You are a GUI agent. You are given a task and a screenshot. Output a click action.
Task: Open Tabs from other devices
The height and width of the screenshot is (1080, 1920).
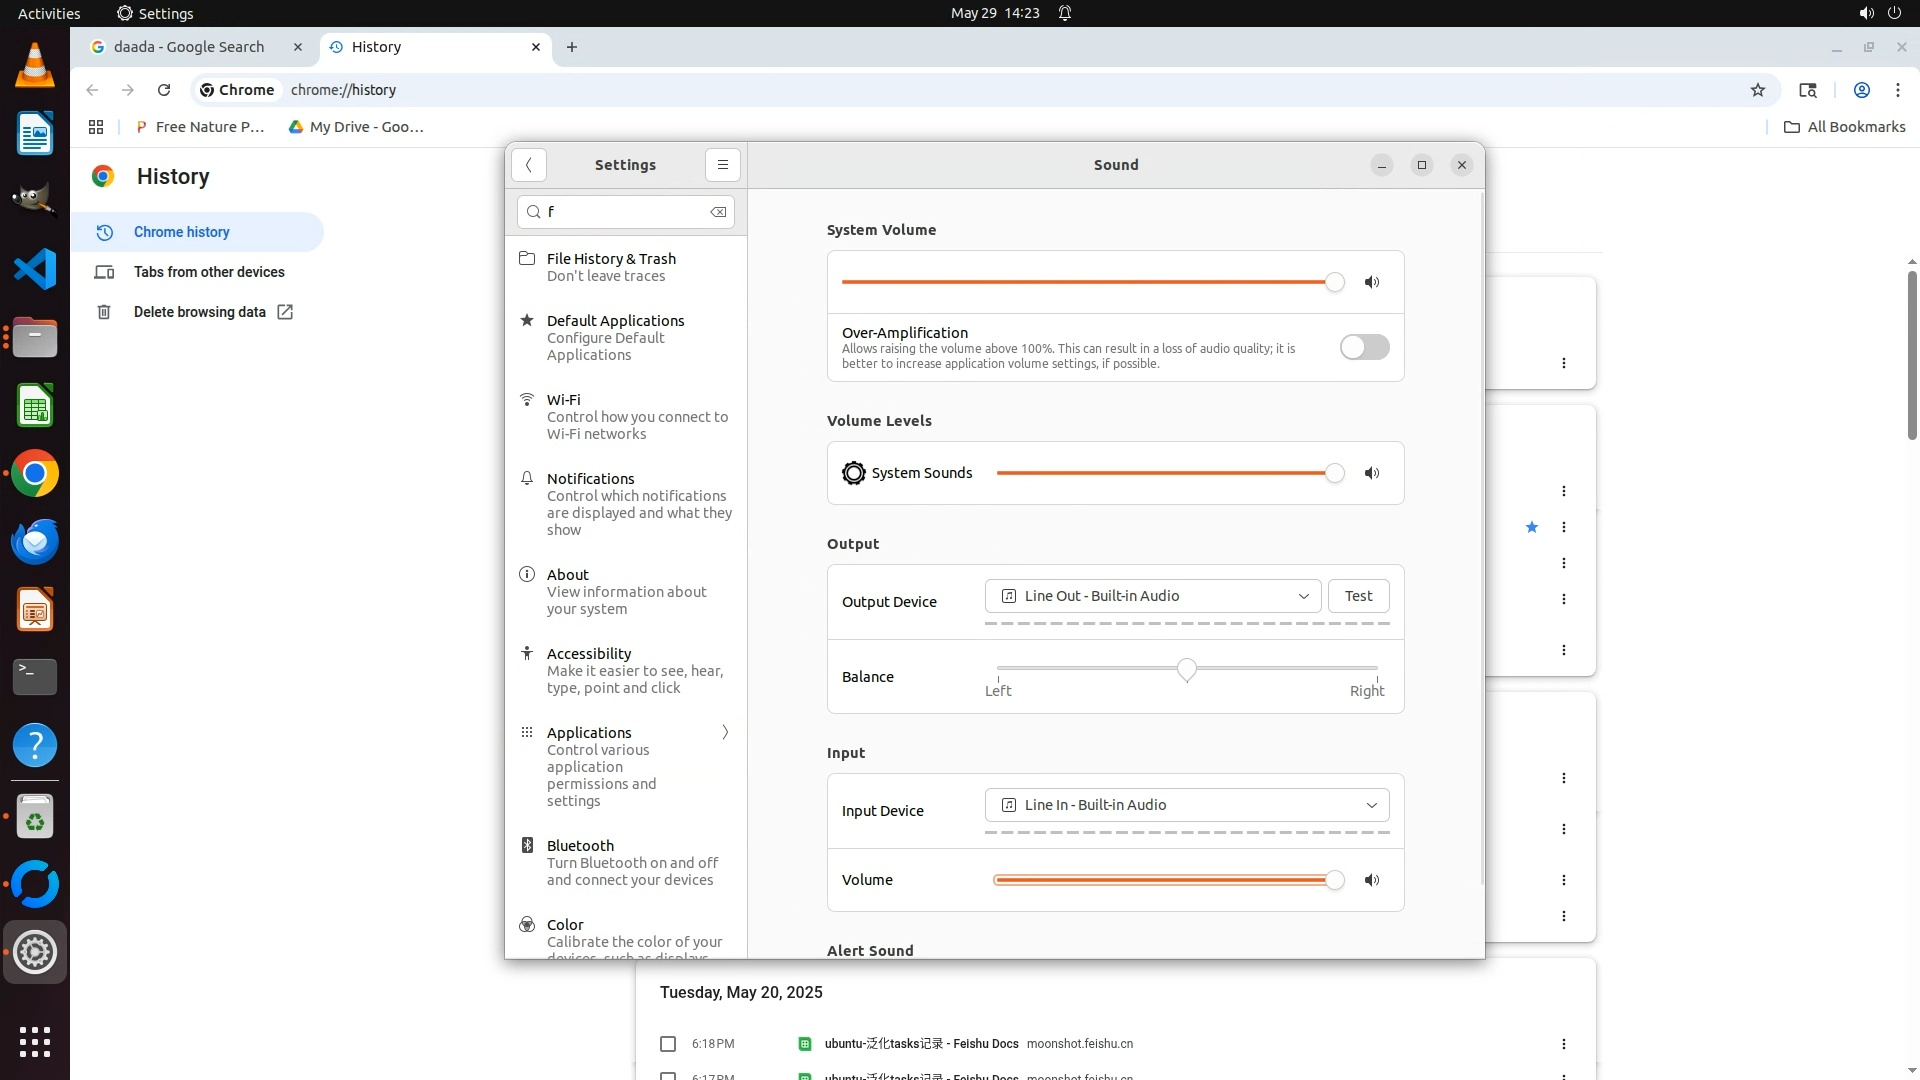pyautogui.click(x=208, y=272)
